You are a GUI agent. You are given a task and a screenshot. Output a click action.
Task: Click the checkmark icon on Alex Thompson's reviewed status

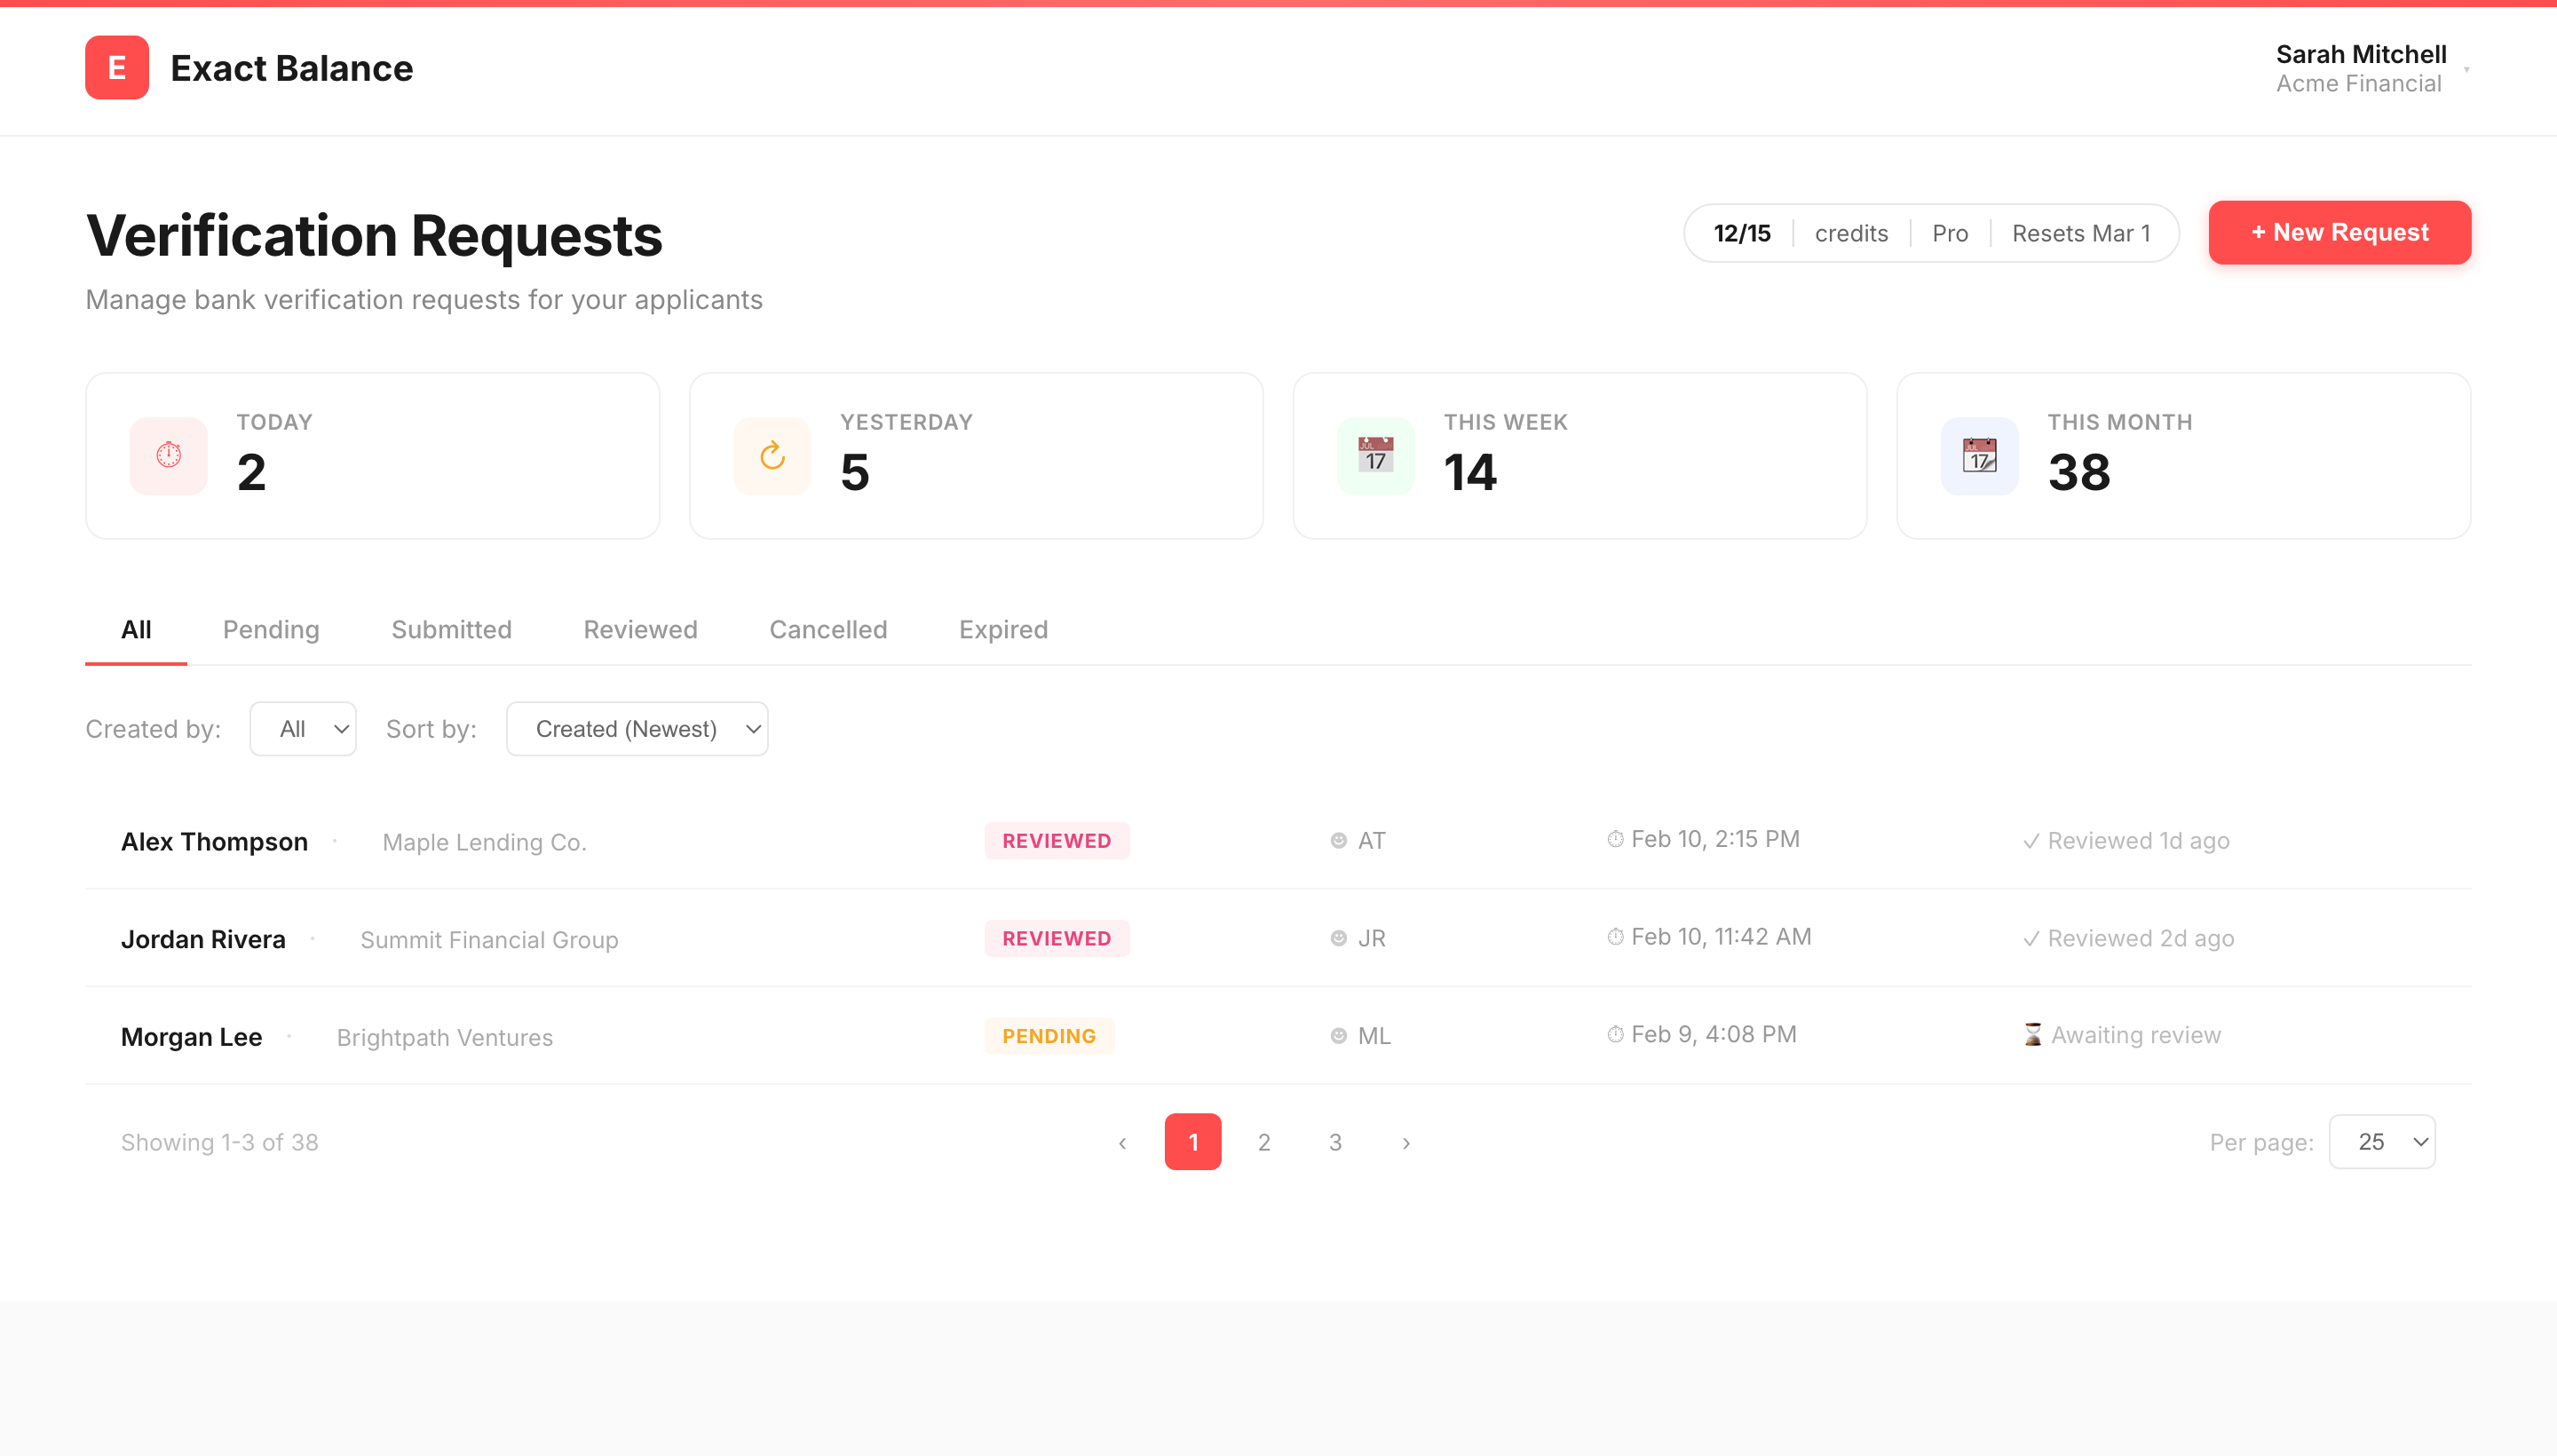2031,840
